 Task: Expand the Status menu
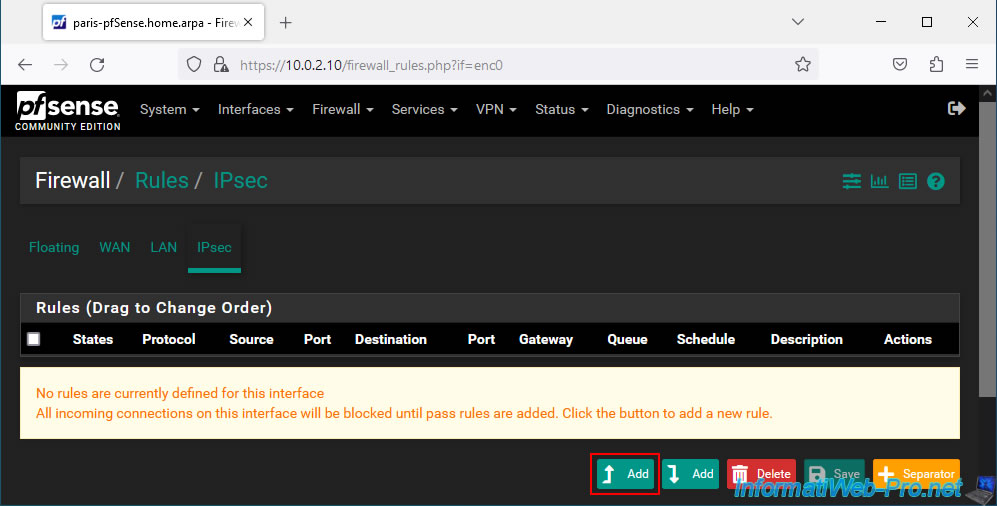point(561,109)
